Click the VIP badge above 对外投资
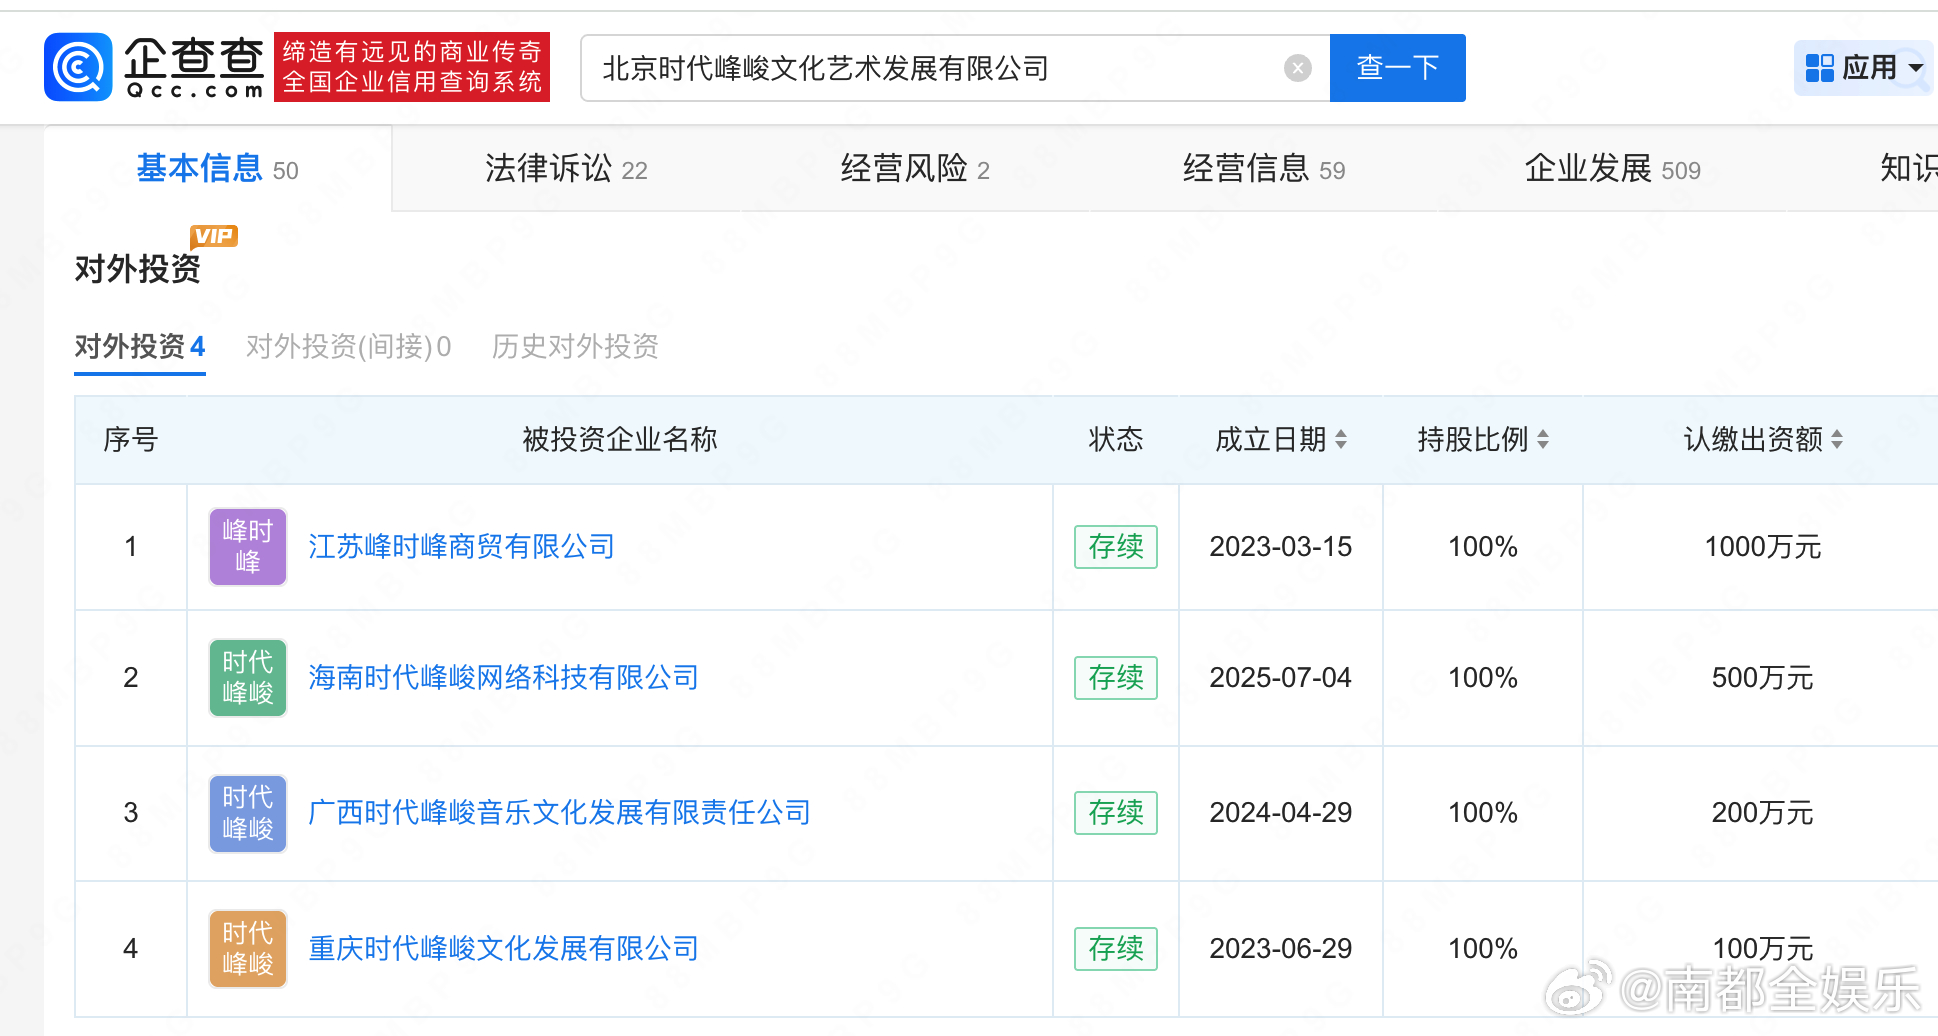 213,237
